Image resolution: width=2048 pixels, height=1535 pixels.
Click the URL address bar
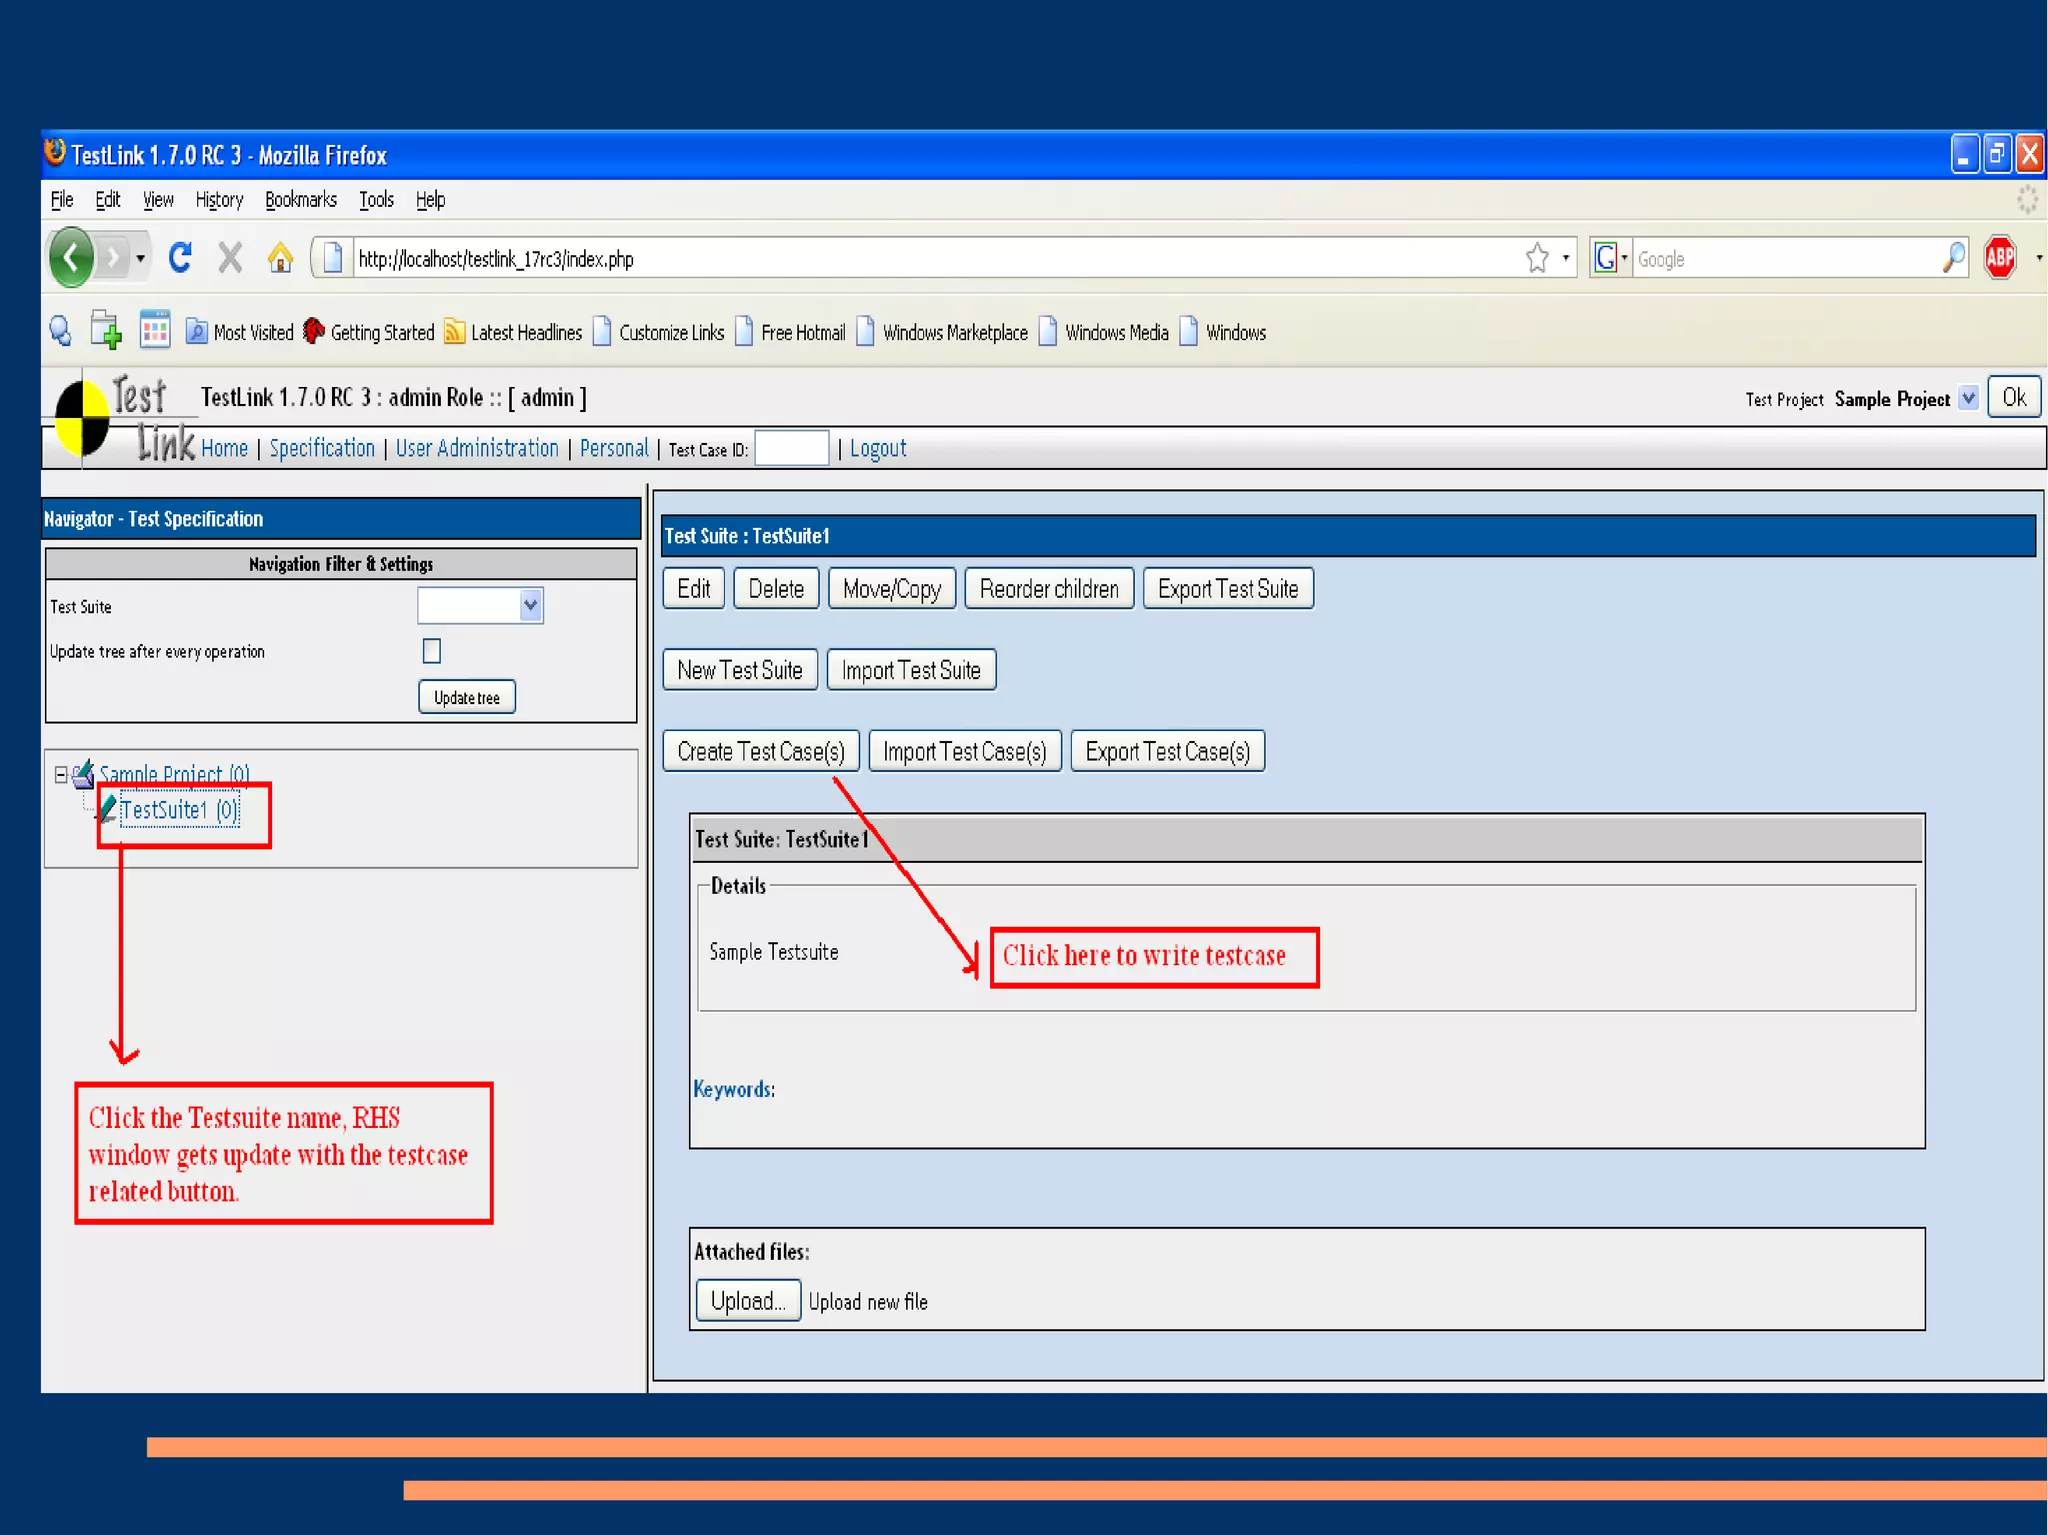[x=935, y=259]
